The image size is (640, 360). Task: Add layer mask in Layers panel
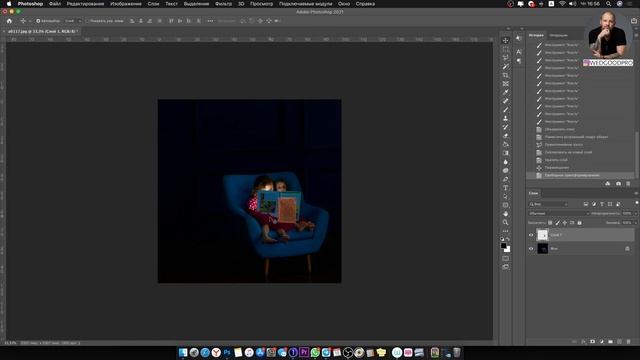(x=592, y=342)
